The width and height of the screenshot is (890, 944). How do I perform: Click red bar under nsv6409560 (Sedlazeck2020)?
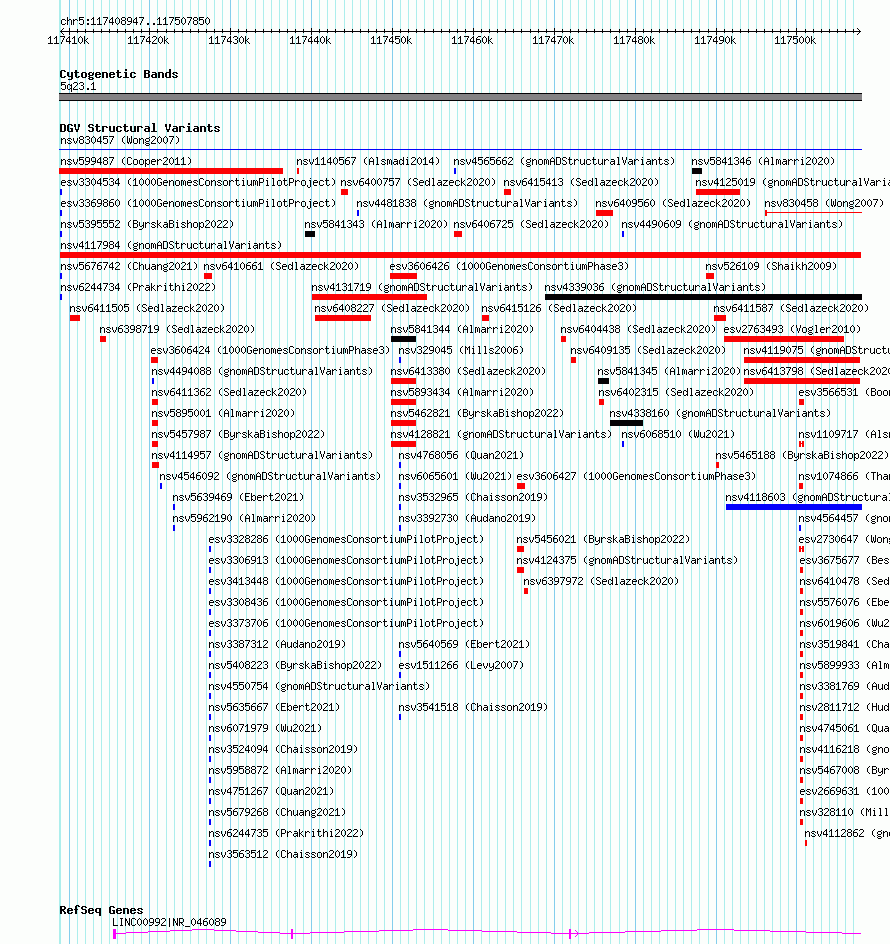click(x=604, y=213)
